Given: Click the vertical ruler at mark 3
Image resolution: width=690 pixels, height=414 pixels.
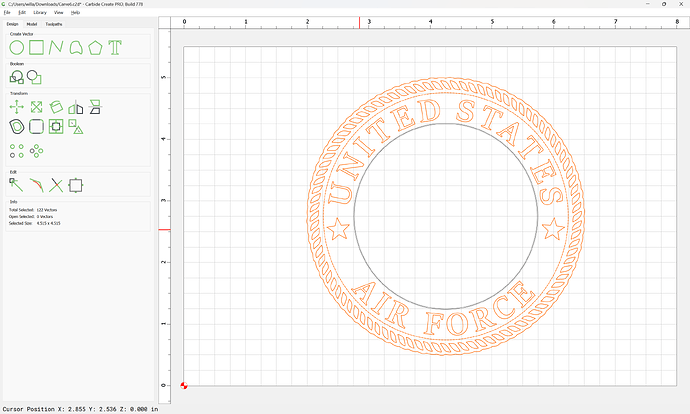Looking at the screenshot, I should [x=165, y=201].
